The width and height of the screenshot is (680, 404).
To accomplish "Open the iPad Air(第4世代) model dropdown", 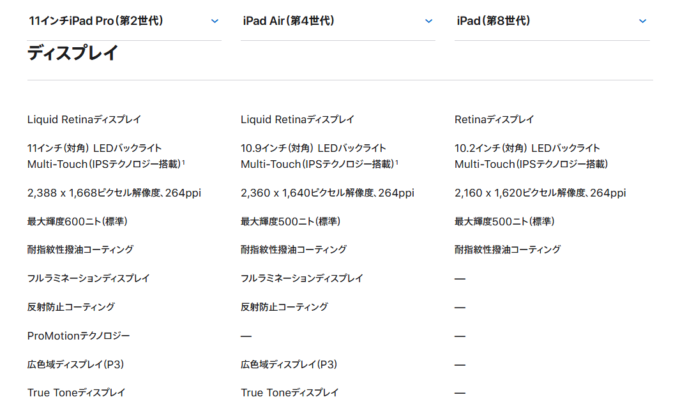I will (x=338, y=21).
